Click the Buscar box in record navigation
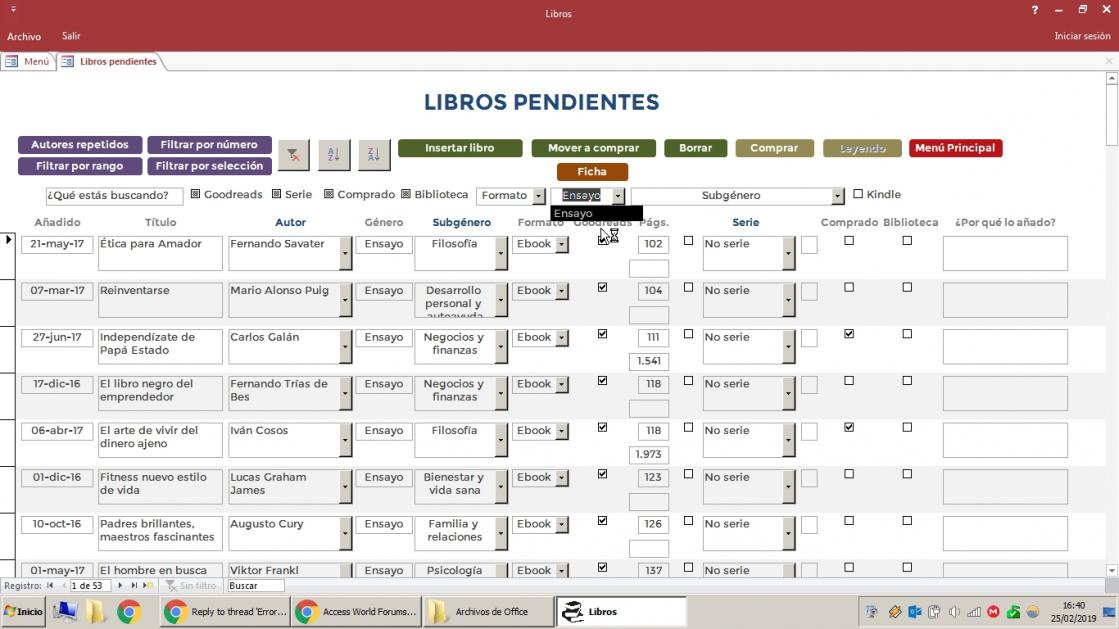1119x629 pixels. pos(255,586)
